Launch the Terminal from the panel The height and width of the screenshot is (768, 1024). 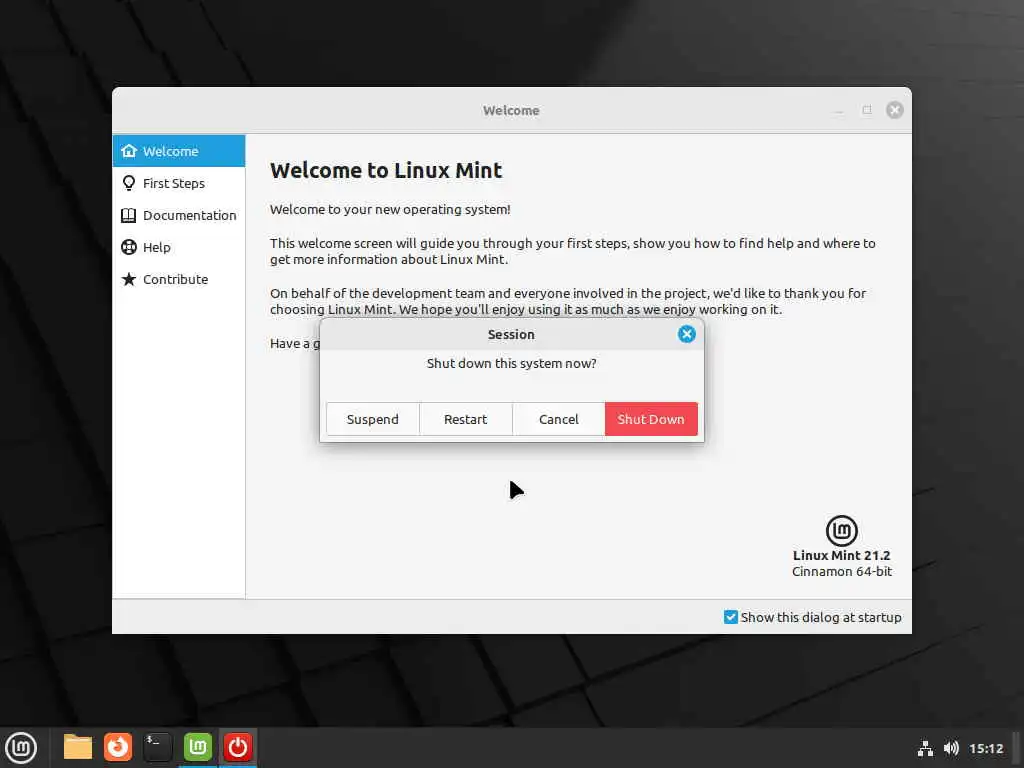click(x=157, y=747)
